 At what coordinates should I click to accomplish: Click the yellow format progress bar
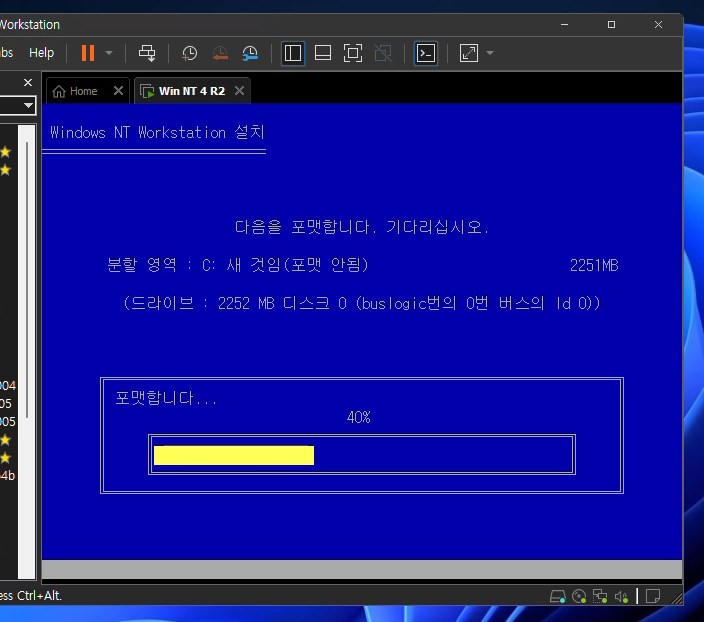pos(233,455)
